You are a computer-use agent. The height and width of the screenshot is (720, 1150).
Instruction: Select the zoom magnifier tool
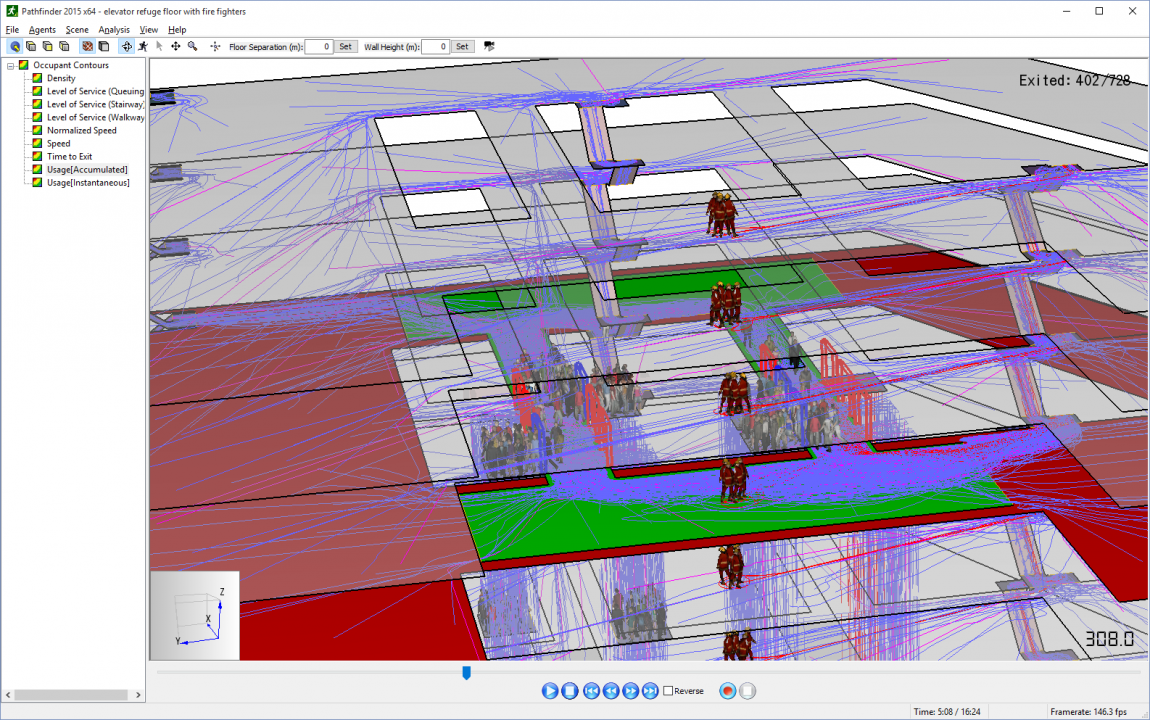(193, 46)
